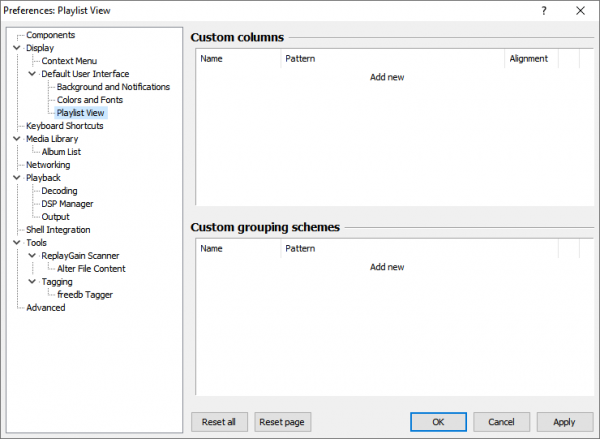Viewport: 600px width, 439px height.
Task: Click the Alignment column header
Action: point(529,59)
